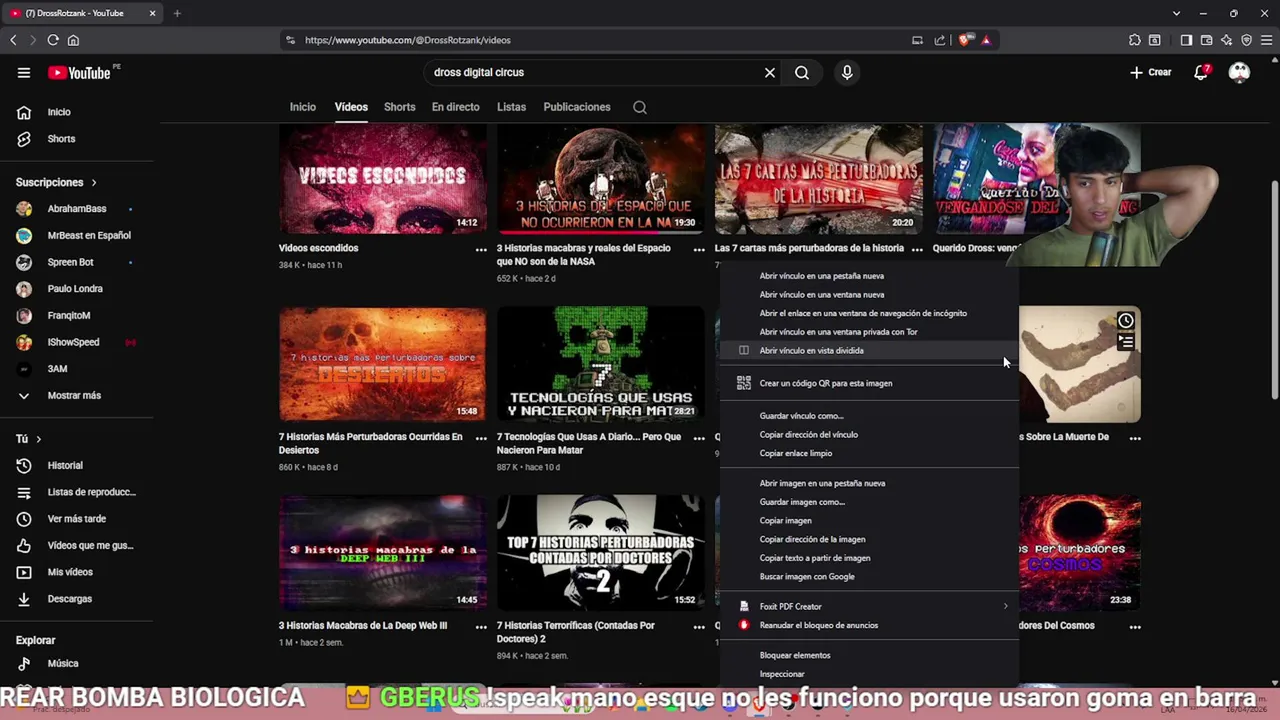
Task: Go back with the browser back arrow
Action: (13, 40)
